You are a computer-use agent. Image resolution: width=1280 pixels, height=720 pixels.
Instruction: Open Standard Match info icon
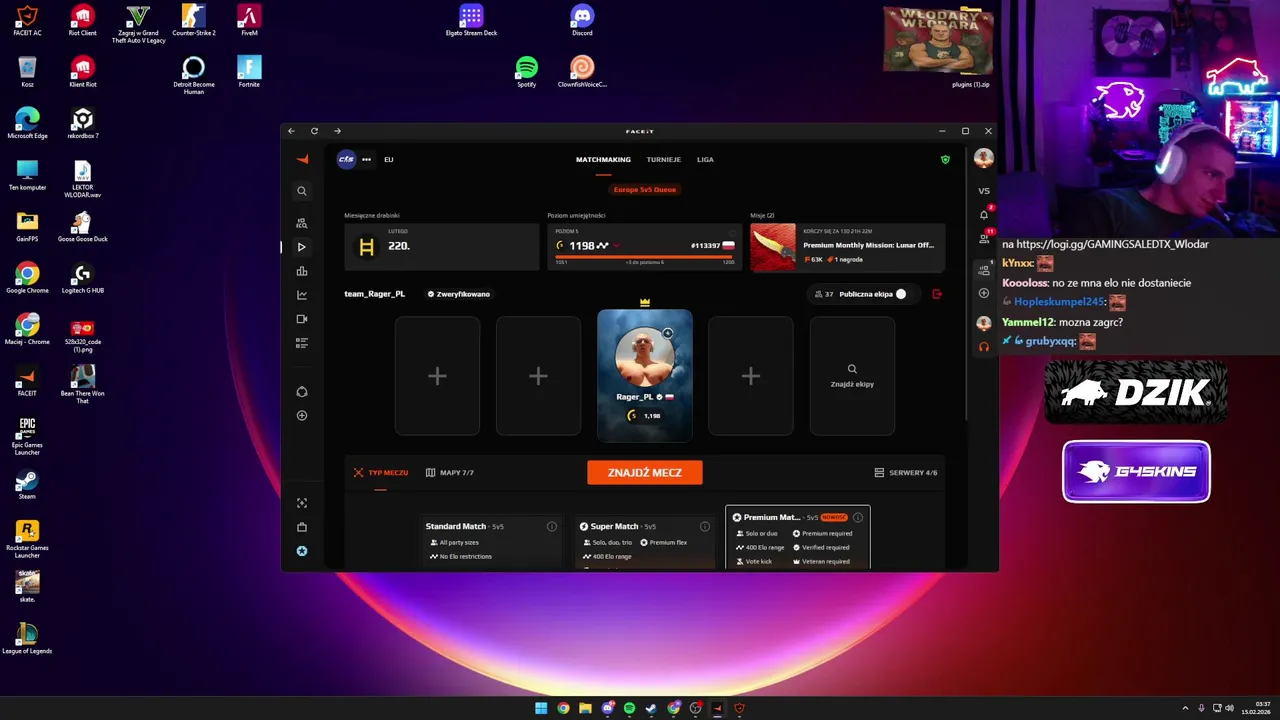pos(552,526)
